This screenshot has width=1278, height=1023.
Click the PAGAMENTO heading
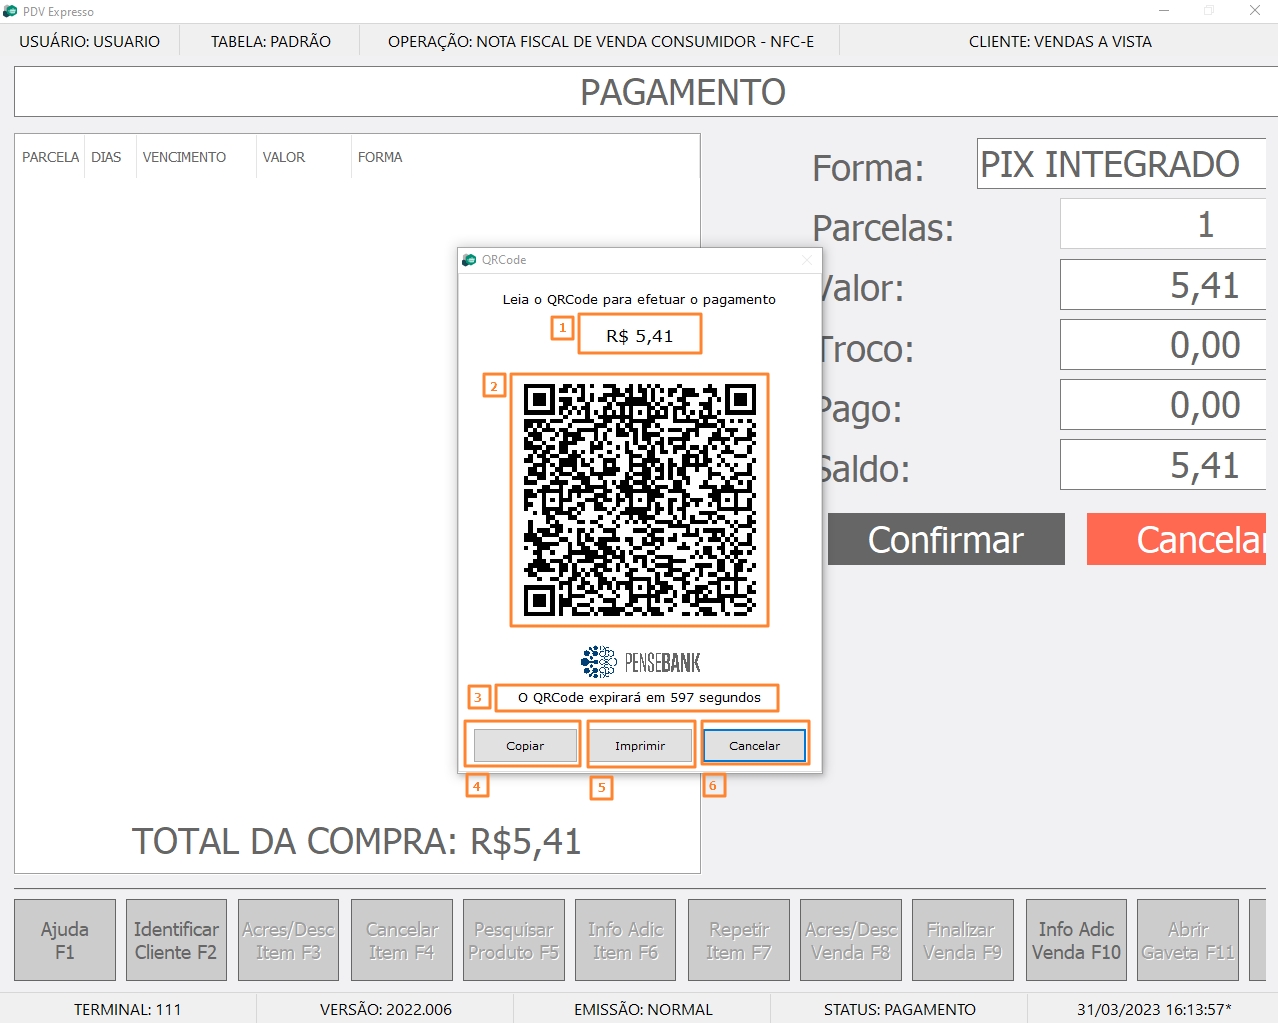[x=683, y=92]
